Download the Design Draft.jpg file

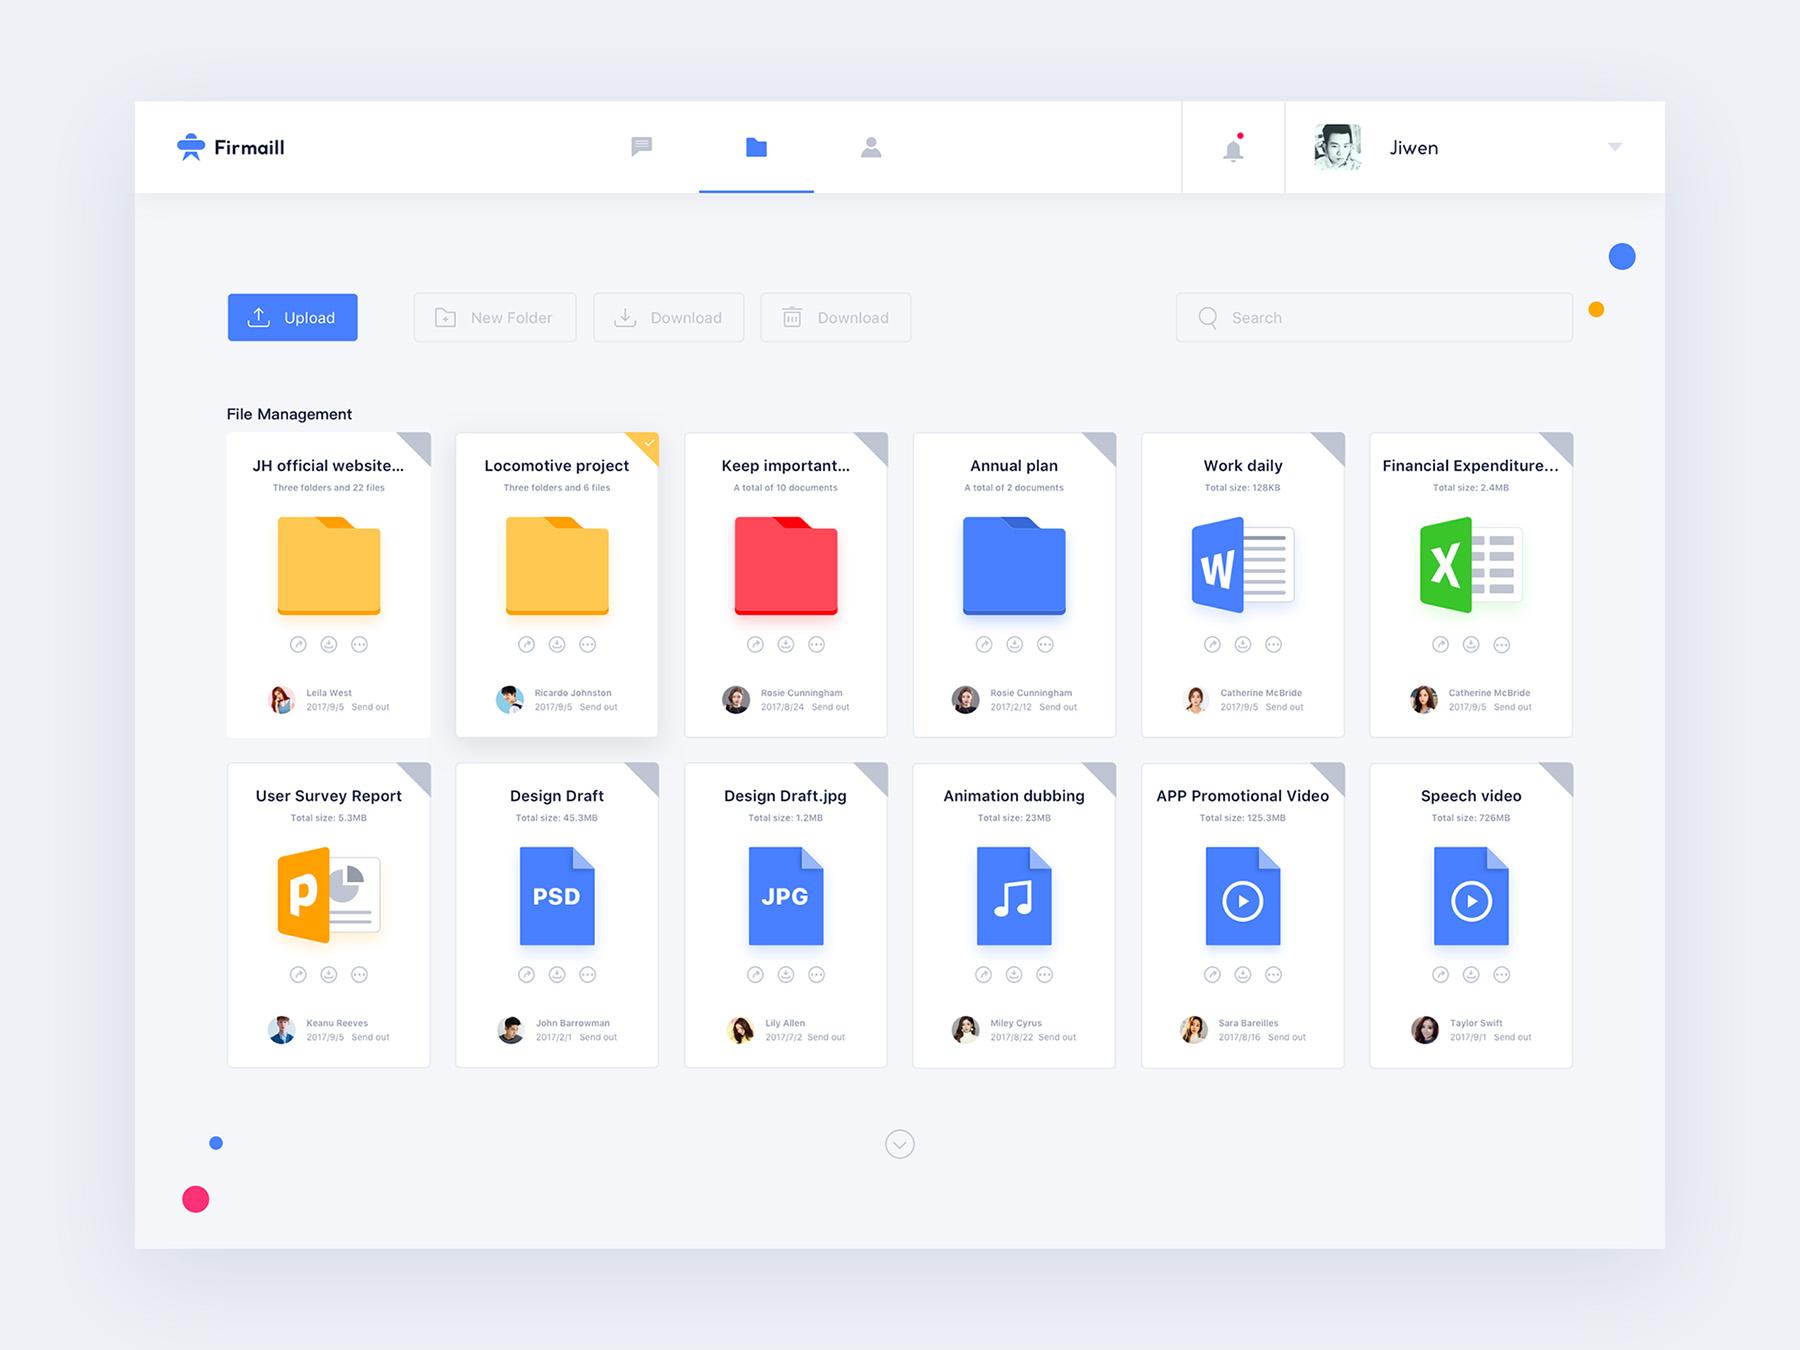click(x=786, y=974)
